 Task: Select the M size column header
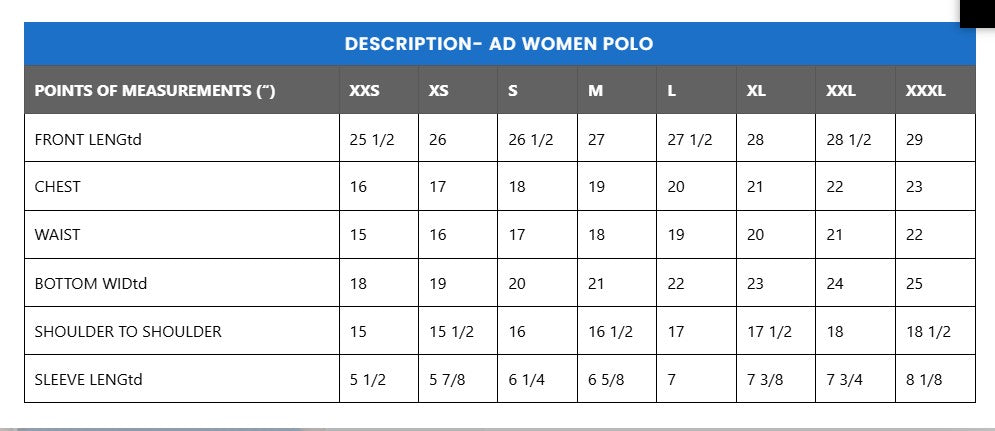595,91
